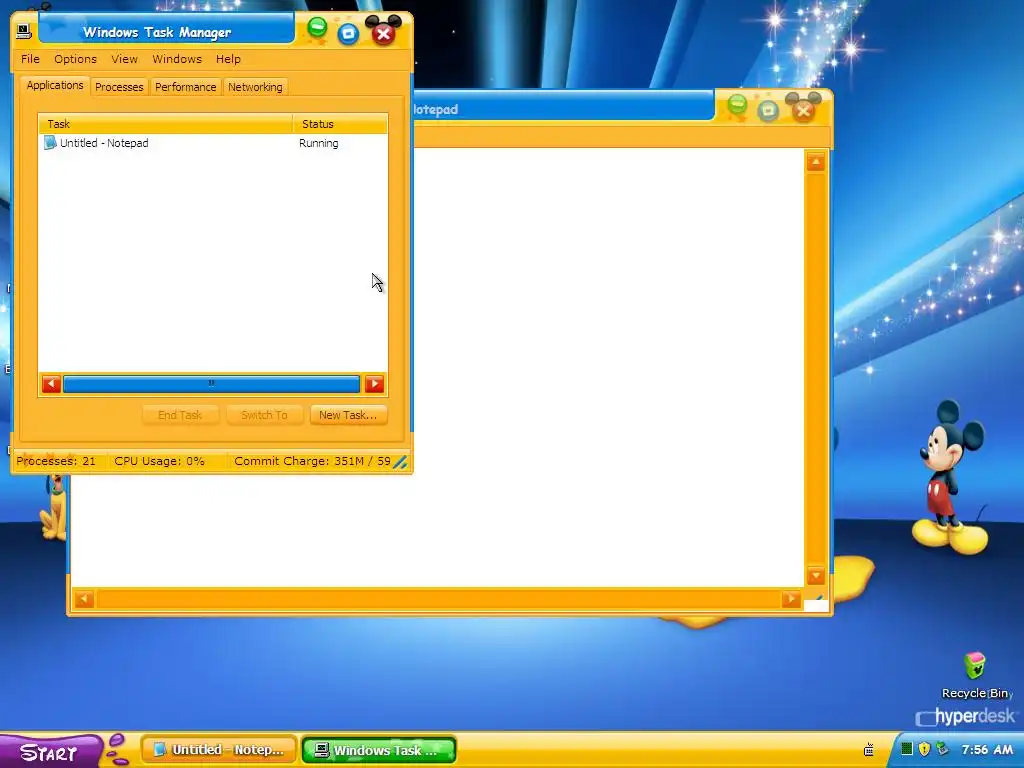Open the View menu in Task Manager
Viewport: 1024px width, 768px height.
tap(124, 59)
